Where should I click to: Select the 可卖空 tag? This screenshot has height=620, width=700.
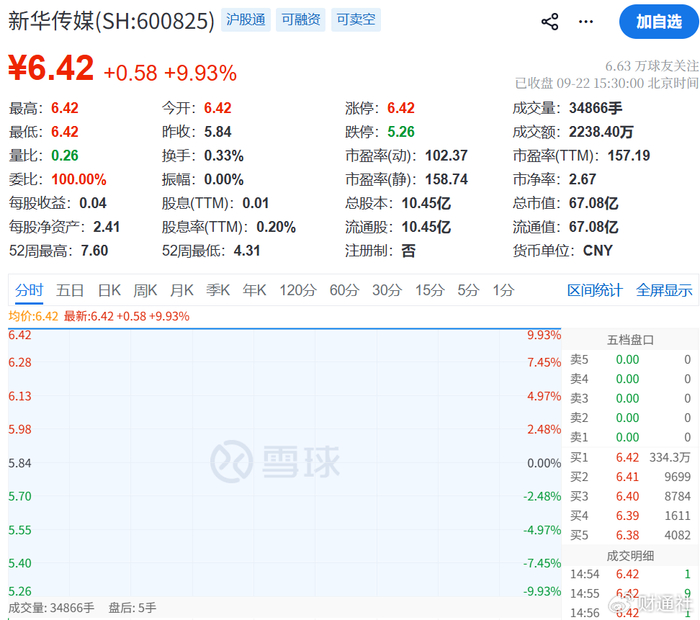point(356,20)
